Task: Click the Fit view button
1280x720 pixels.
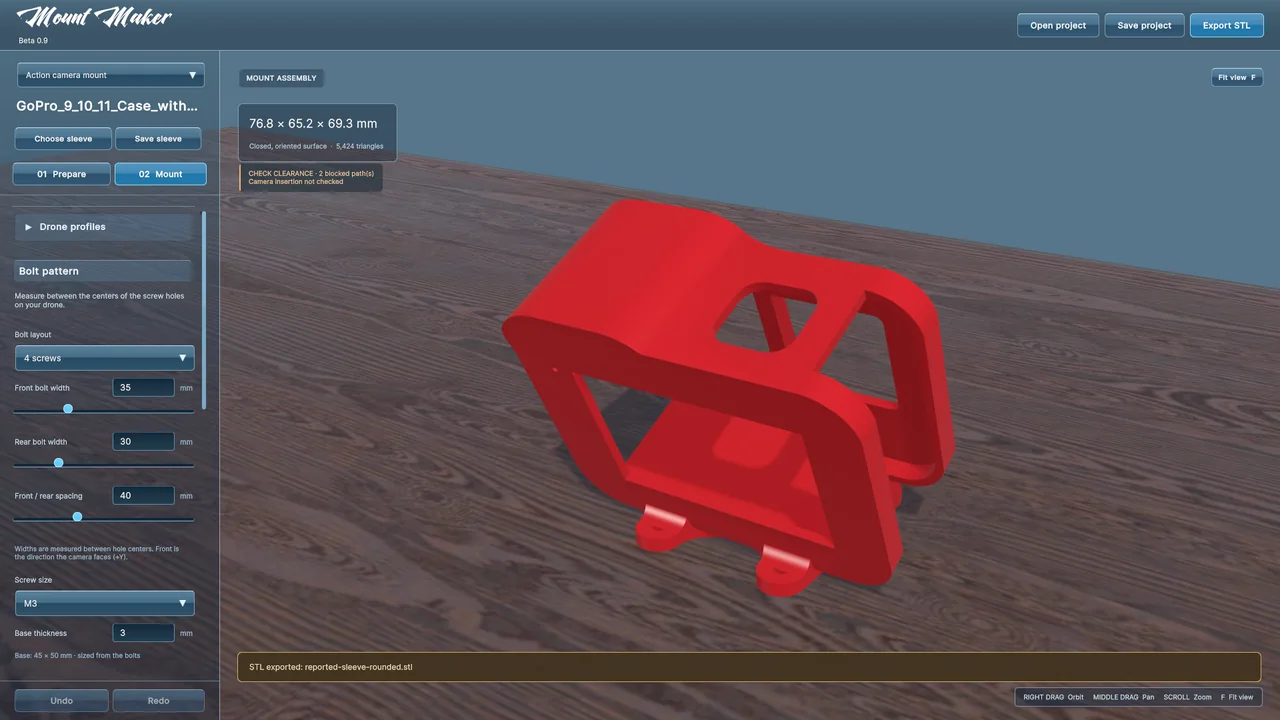Action: tap(1237, 77)
